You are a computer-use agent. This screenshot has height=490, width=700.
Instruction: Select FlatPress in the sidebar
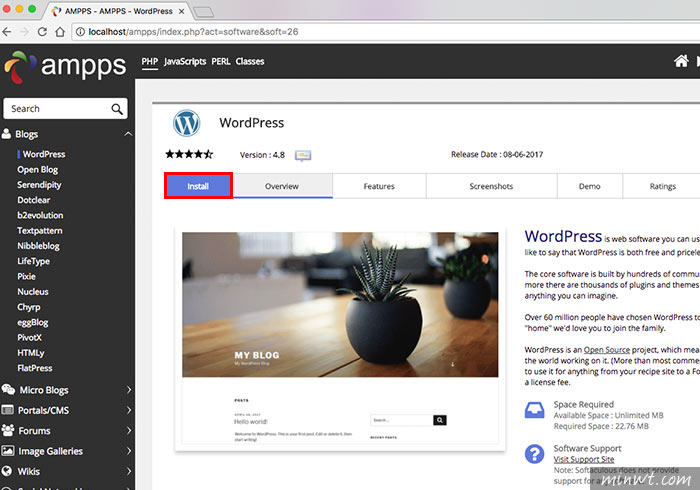pos(35,368)
